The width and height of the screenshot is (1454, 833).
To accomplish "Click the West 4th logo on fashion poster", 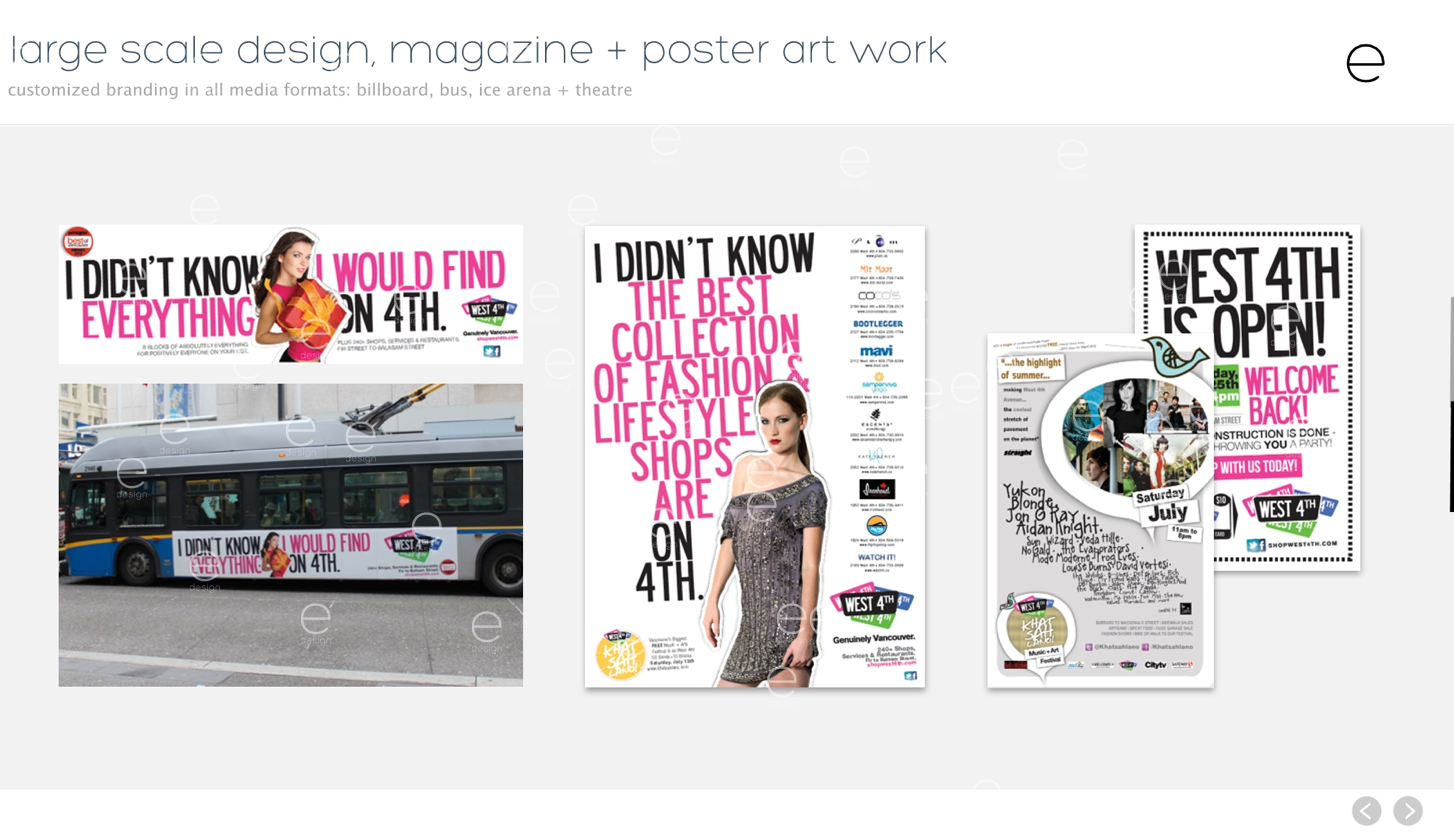I will (x=870, y=606).
